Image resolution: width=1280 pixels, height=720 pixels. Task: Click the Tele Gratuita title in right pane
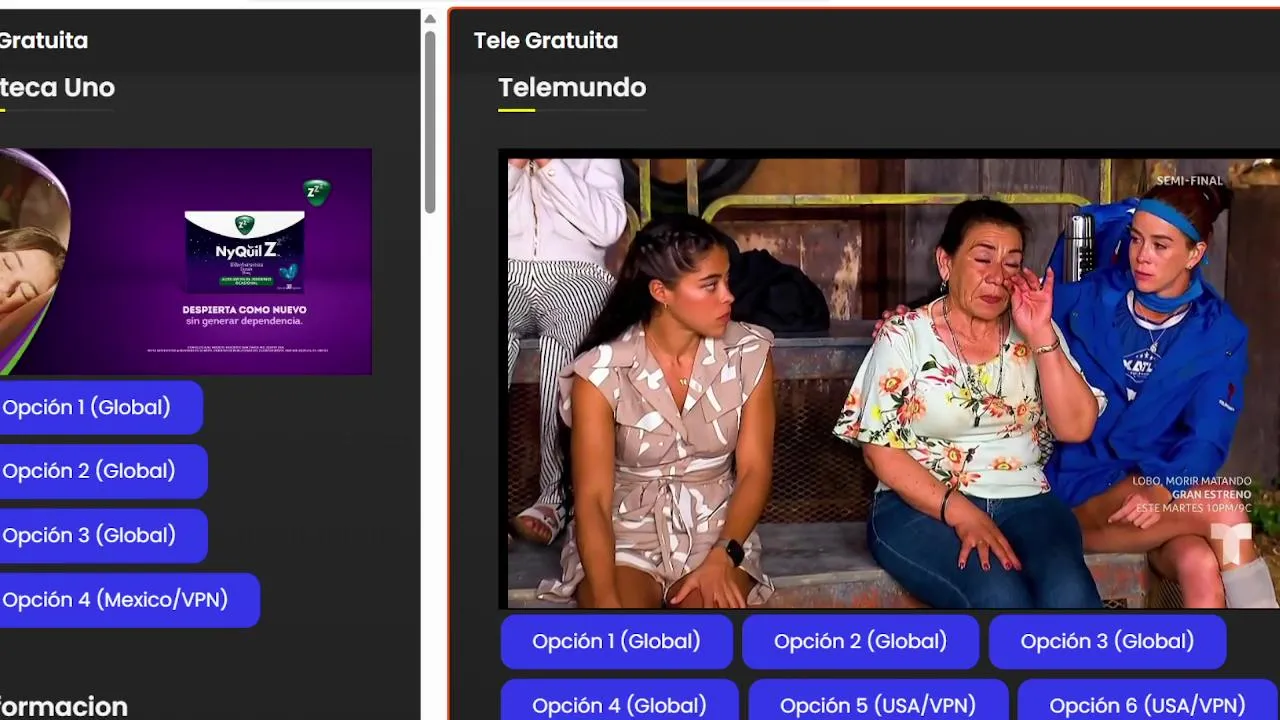tap(546, 41)
